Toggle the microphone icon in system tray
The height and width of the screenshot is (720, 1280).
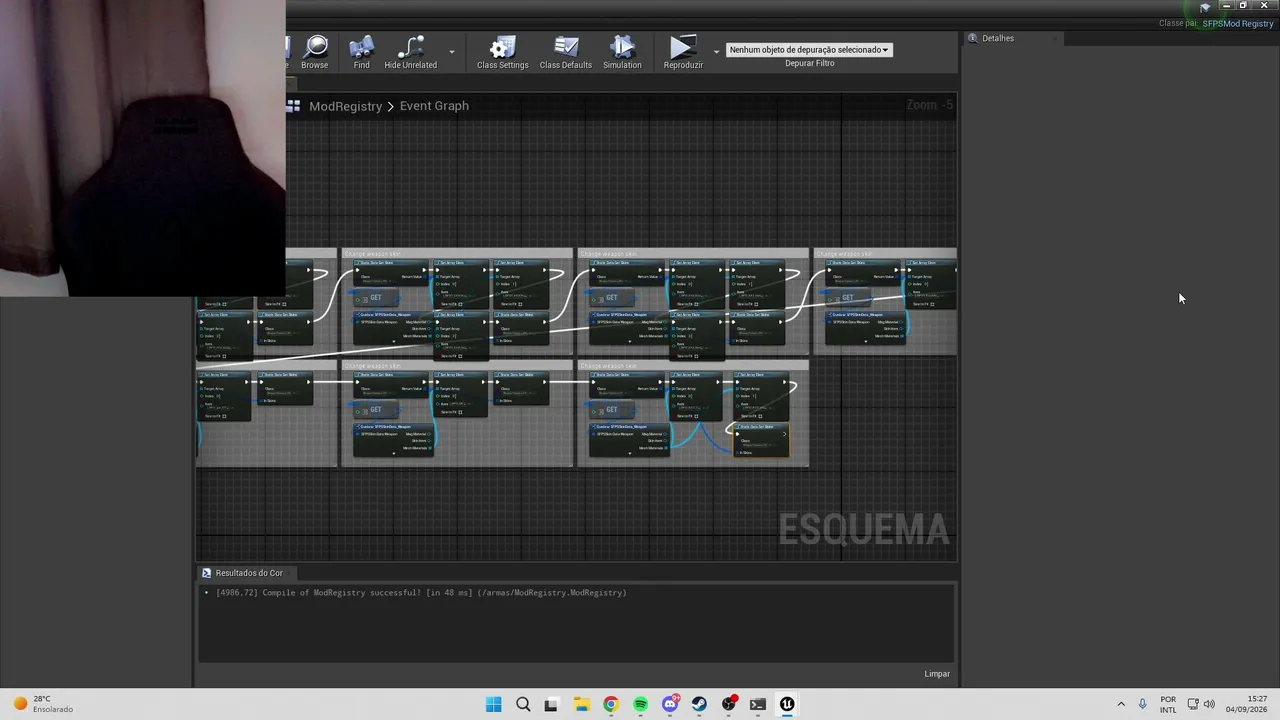1142,704
